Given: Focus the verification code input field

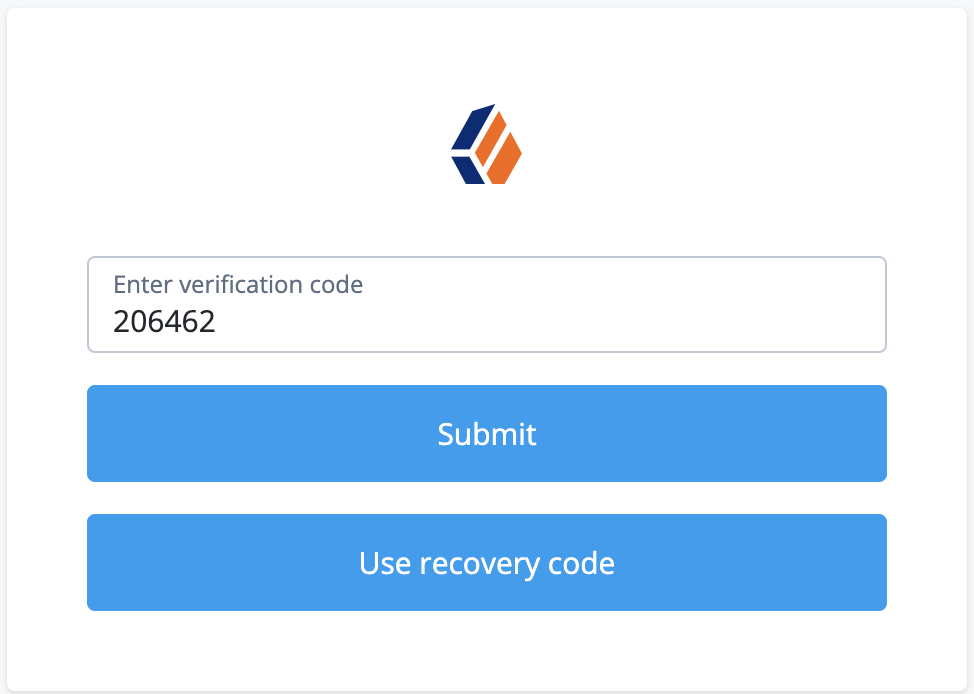Looking at the screenshot, I should [486, 305].
